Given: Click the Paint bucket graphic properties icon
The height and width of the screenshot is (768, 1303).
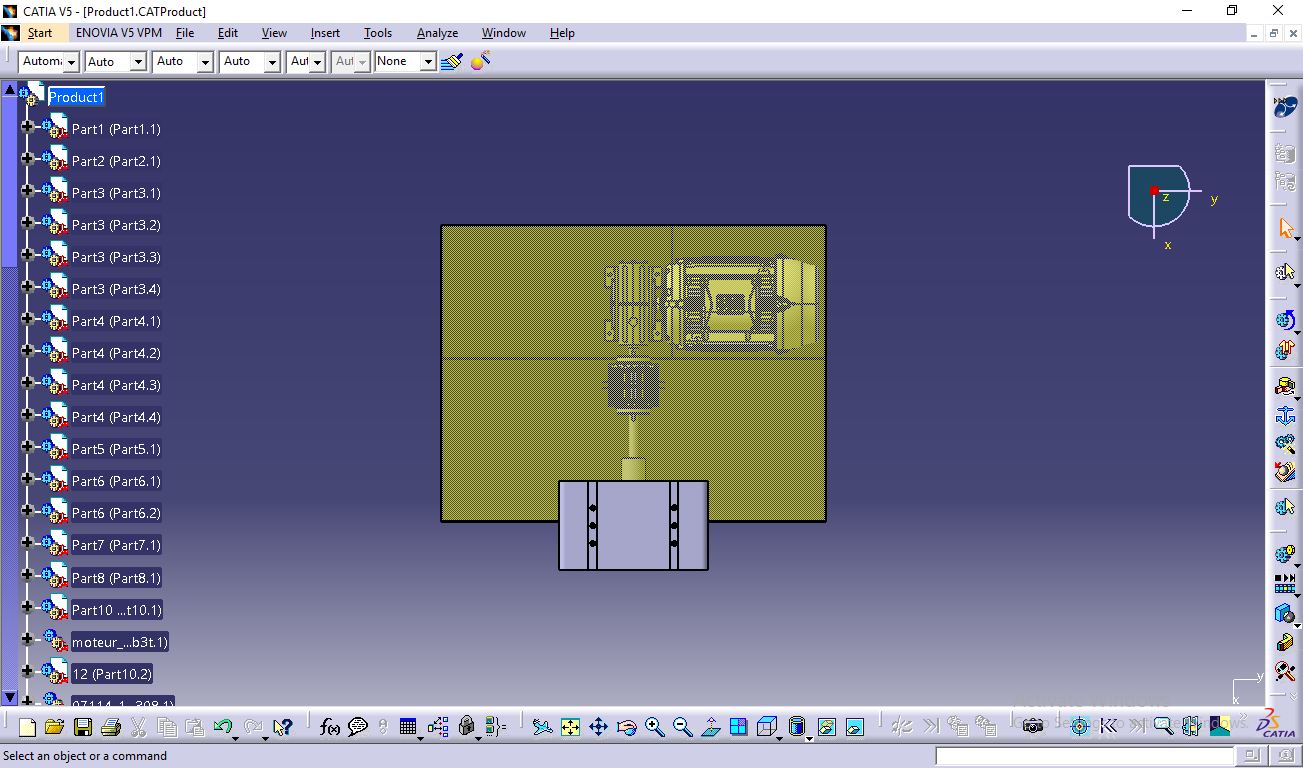Looking at the screenshot, I should (x=452, y=61).
